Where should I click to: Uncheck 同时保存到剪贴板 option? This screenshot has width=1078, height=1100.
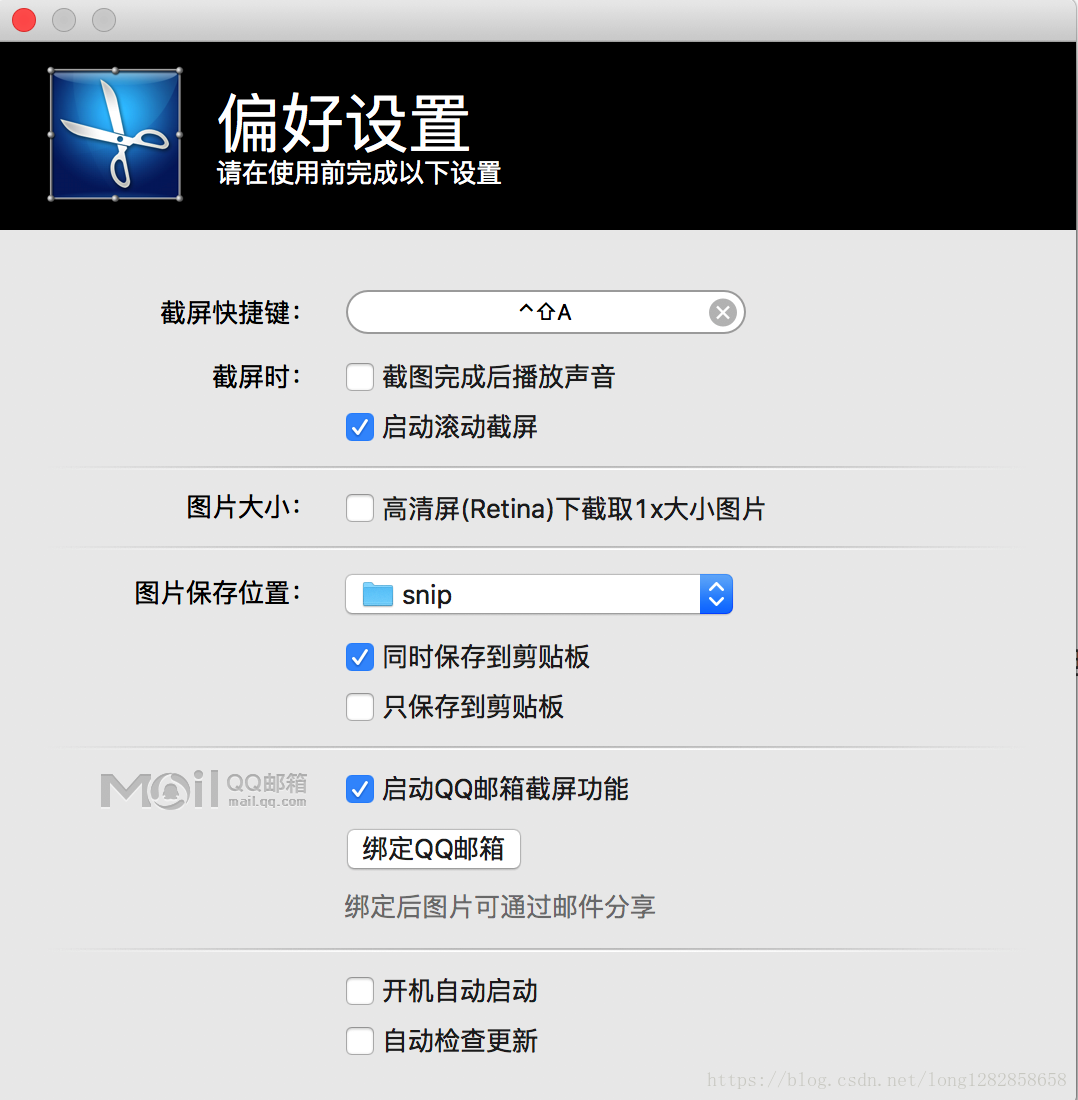click(x=360, y=657)
